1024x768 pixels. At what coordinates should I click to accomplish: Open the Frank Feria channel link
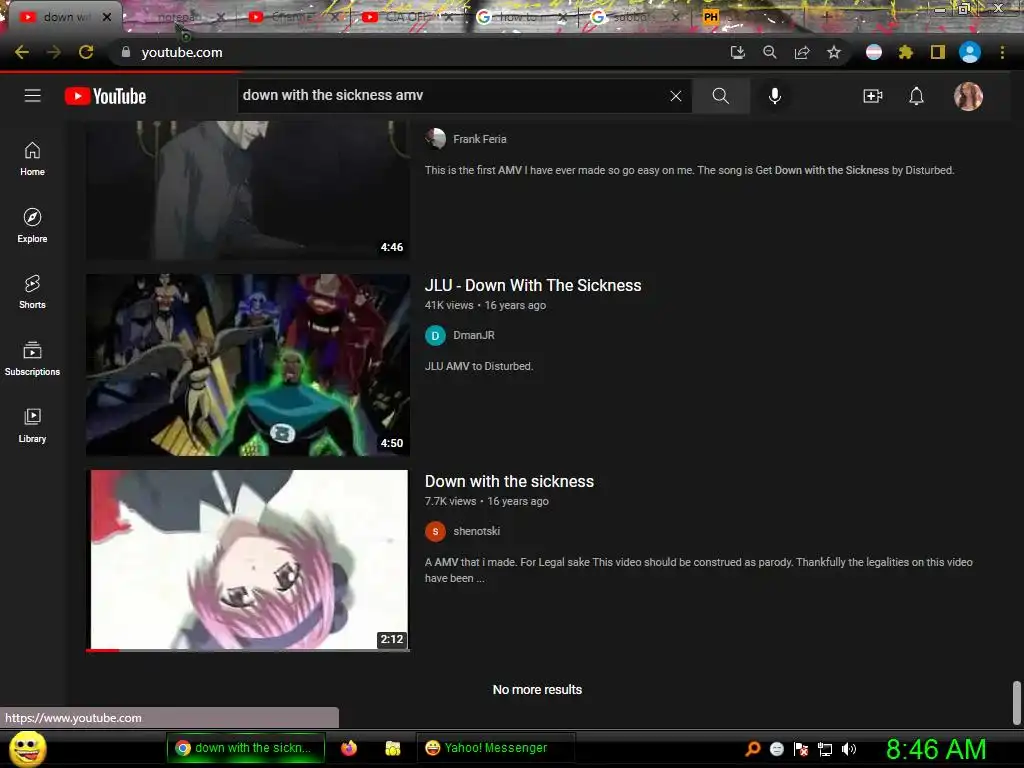coord(479,139)
